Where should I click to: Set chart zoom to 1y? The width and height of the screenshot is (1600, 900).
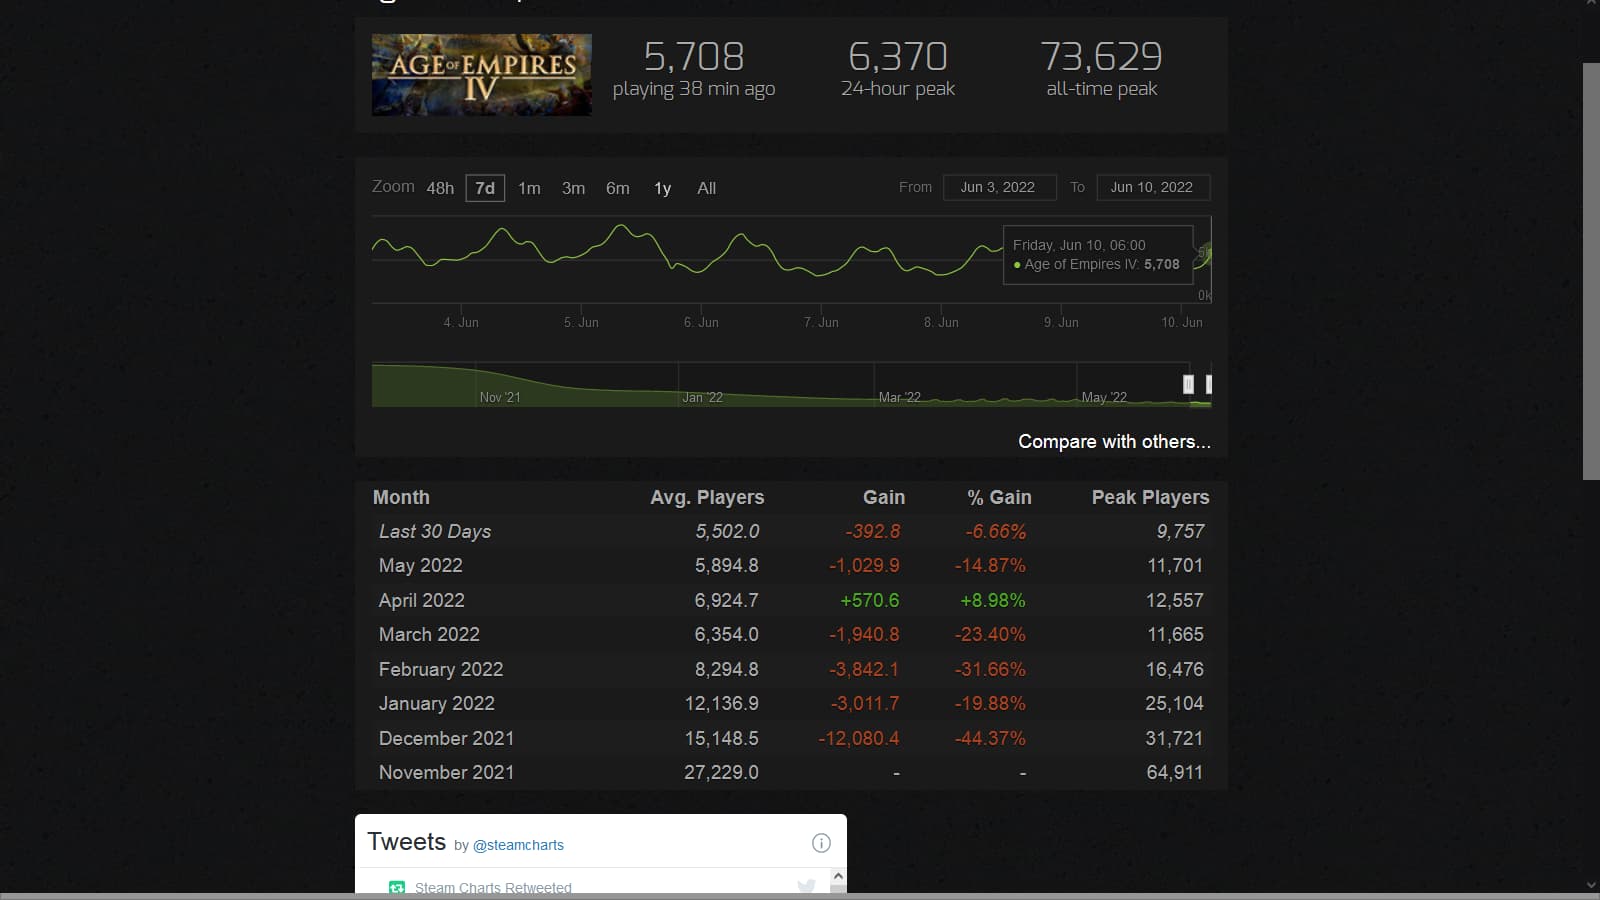coord(662,188)
